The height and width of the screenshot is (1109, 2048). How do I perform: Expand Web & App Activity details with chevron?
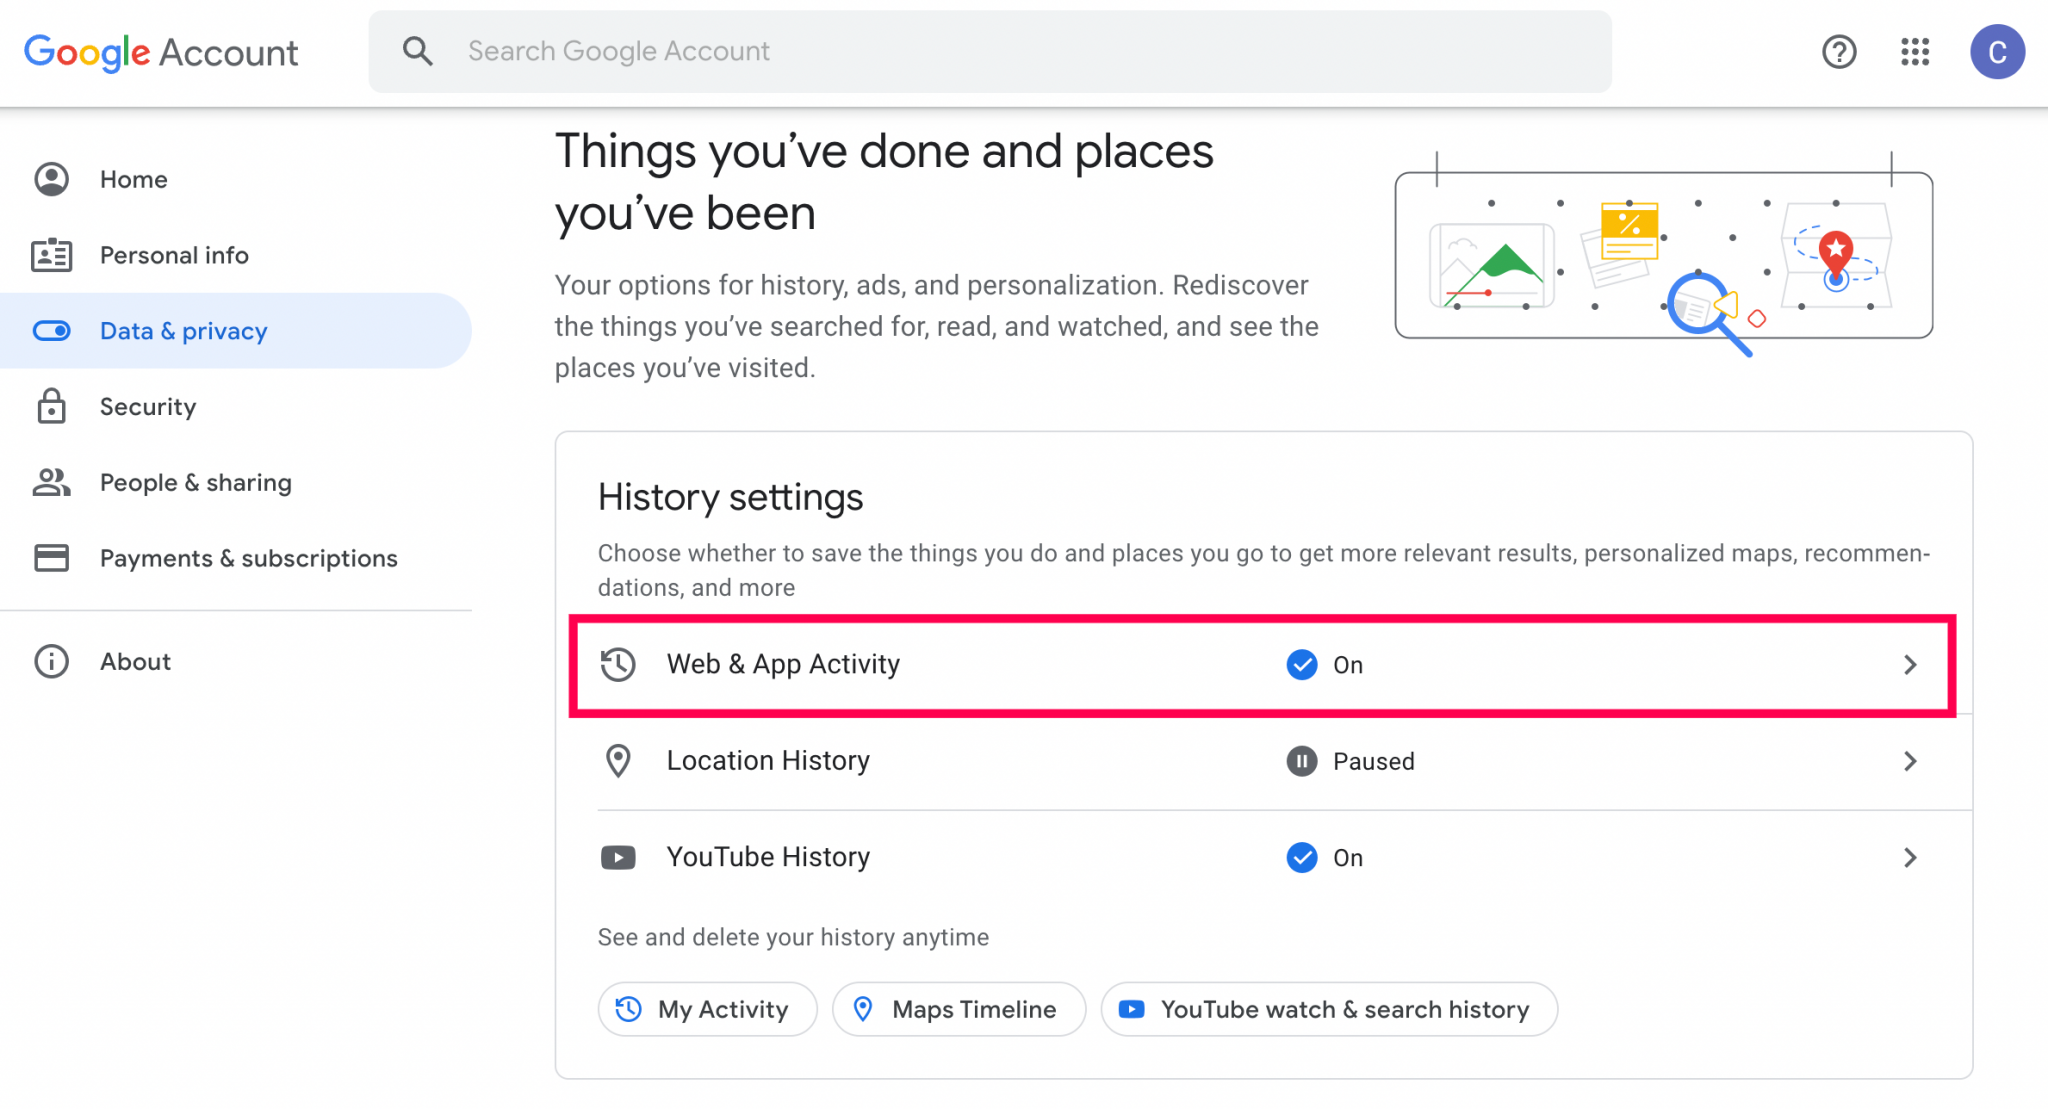1911,664
